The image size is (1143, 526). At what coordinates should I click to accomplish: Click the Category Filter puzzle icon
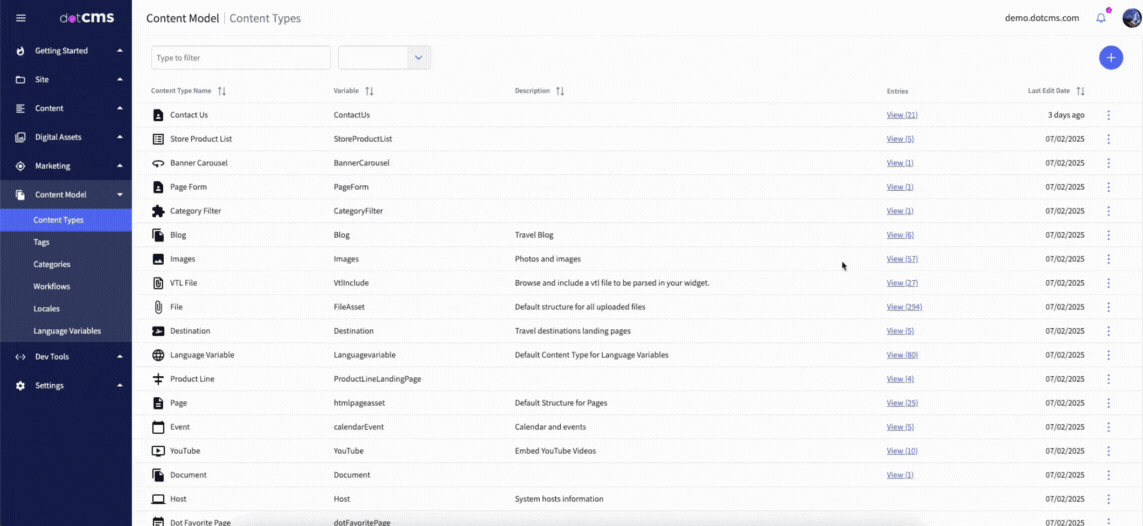[158, 211]
